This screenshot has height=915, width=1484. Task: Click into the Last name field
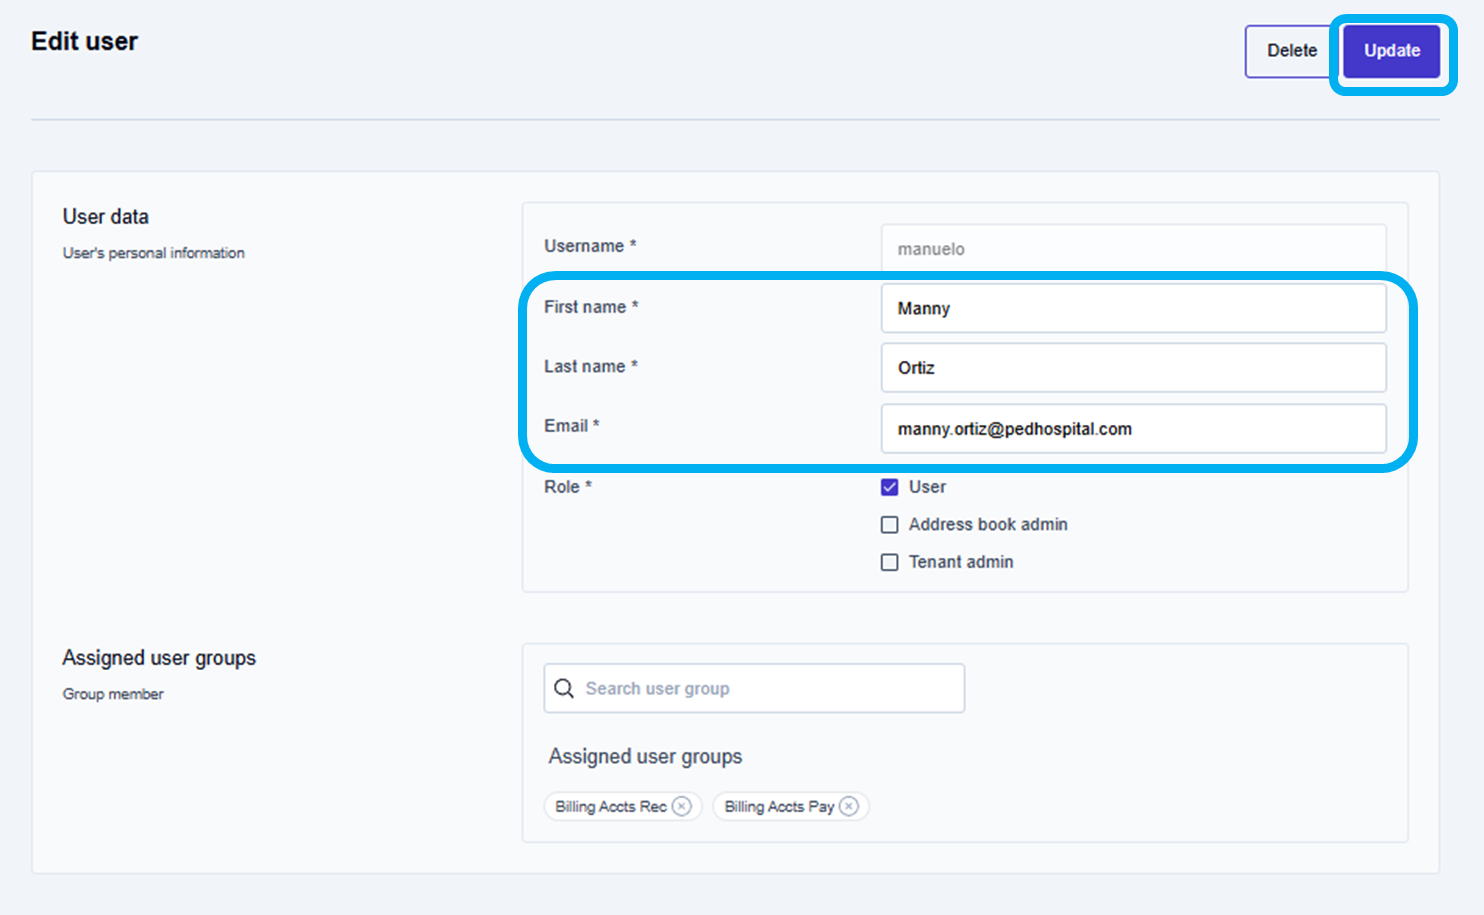tap(1133, 368)
